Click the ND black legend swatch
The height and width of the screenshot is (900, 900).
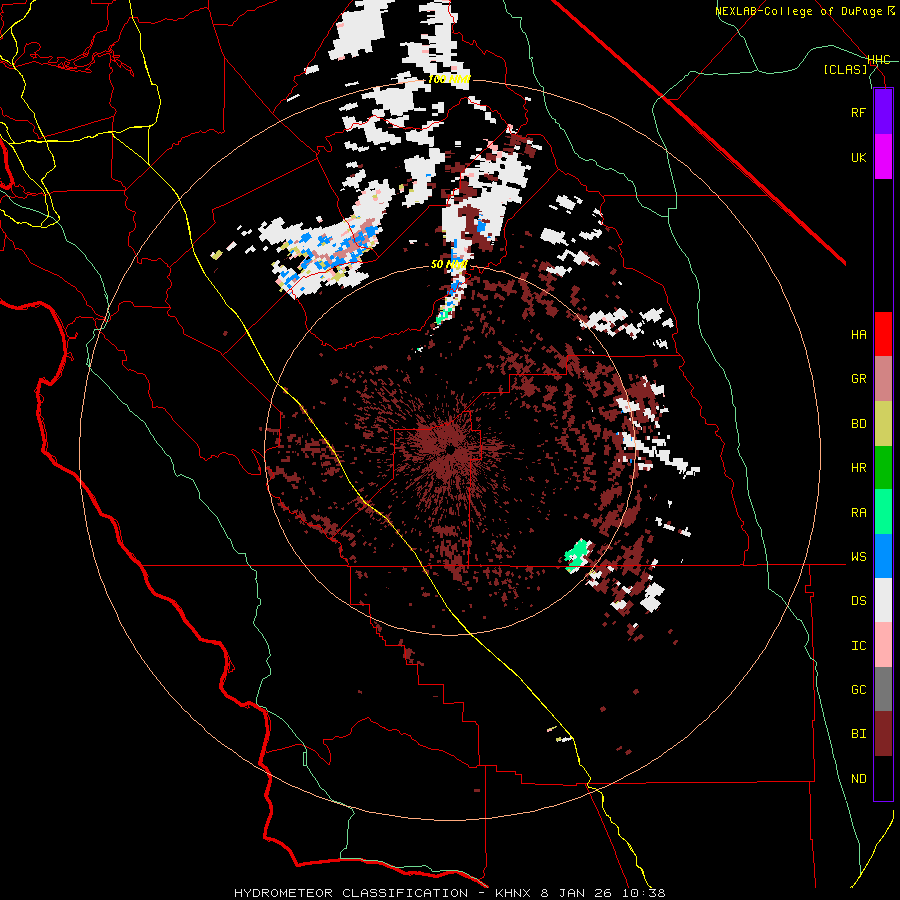coord(883,778)
